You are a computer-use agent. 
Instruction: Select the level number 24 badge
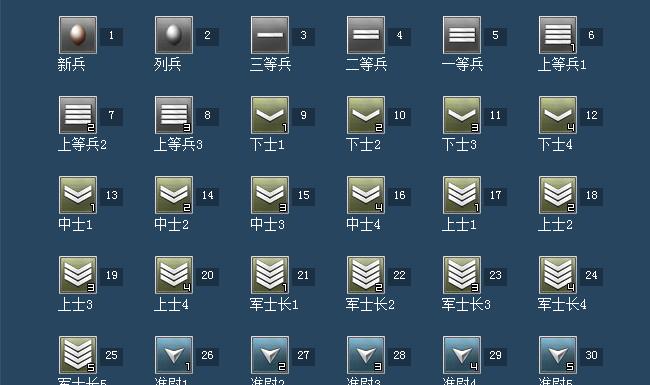click(591, 276)
